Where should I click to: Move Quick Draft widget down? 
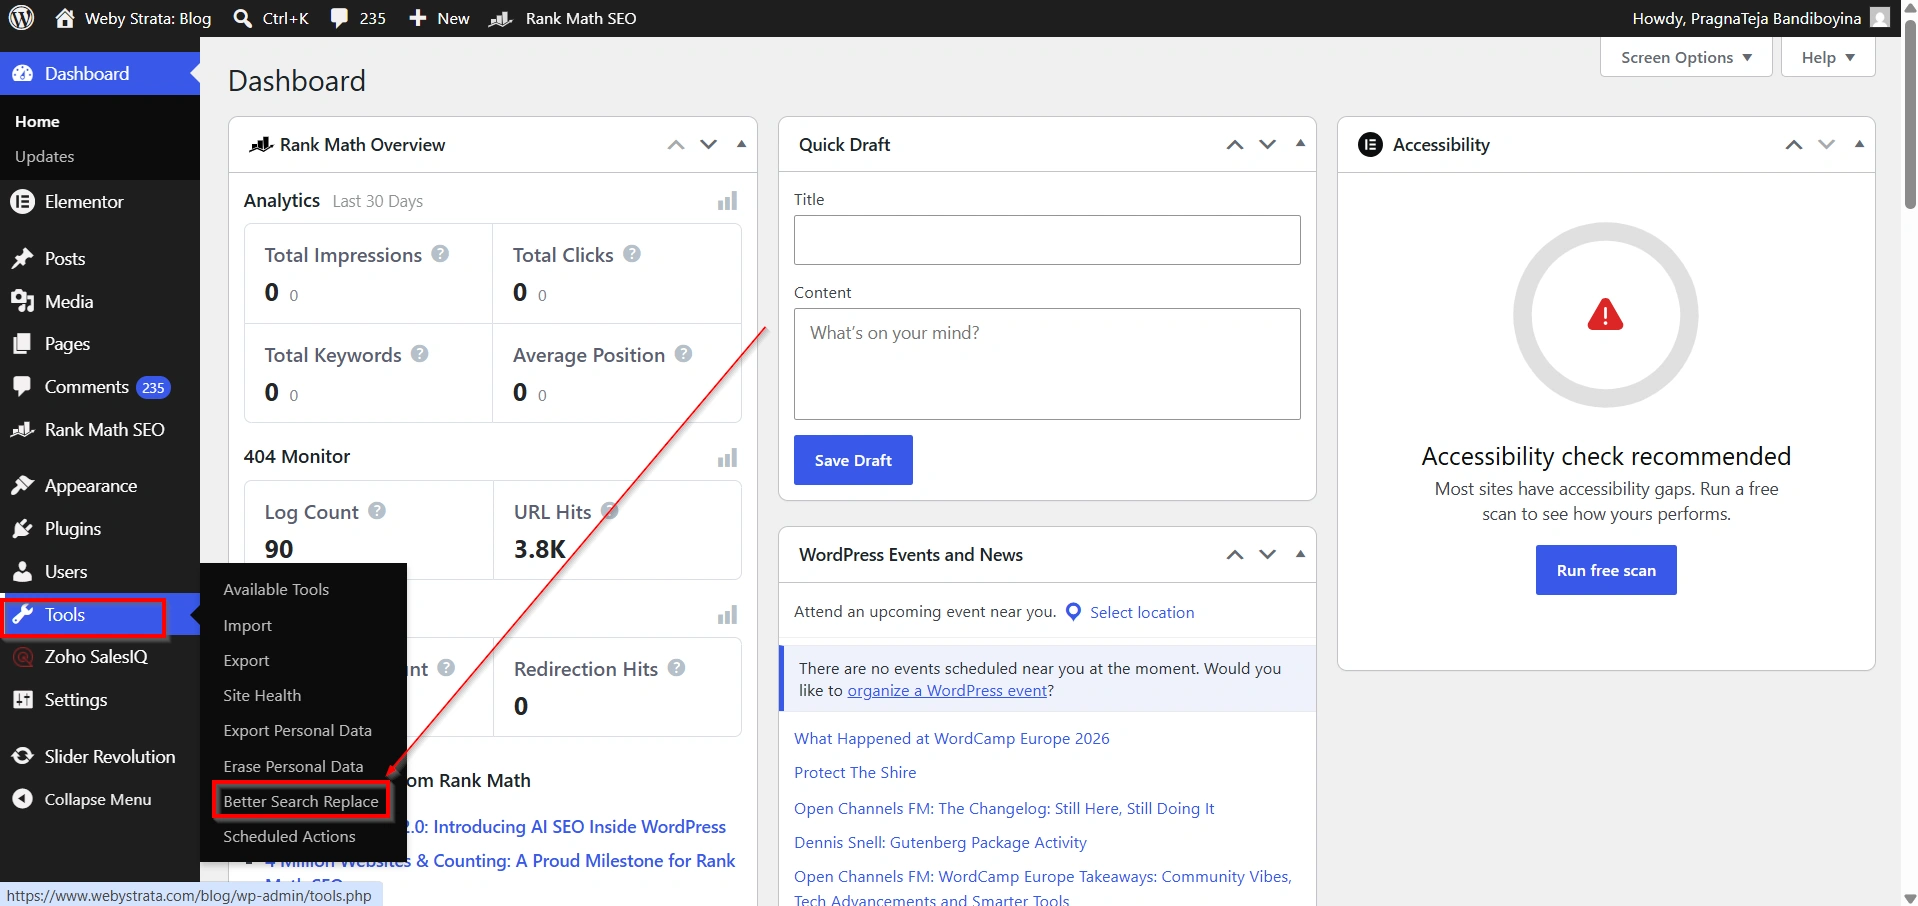(x=1268, y=144)
